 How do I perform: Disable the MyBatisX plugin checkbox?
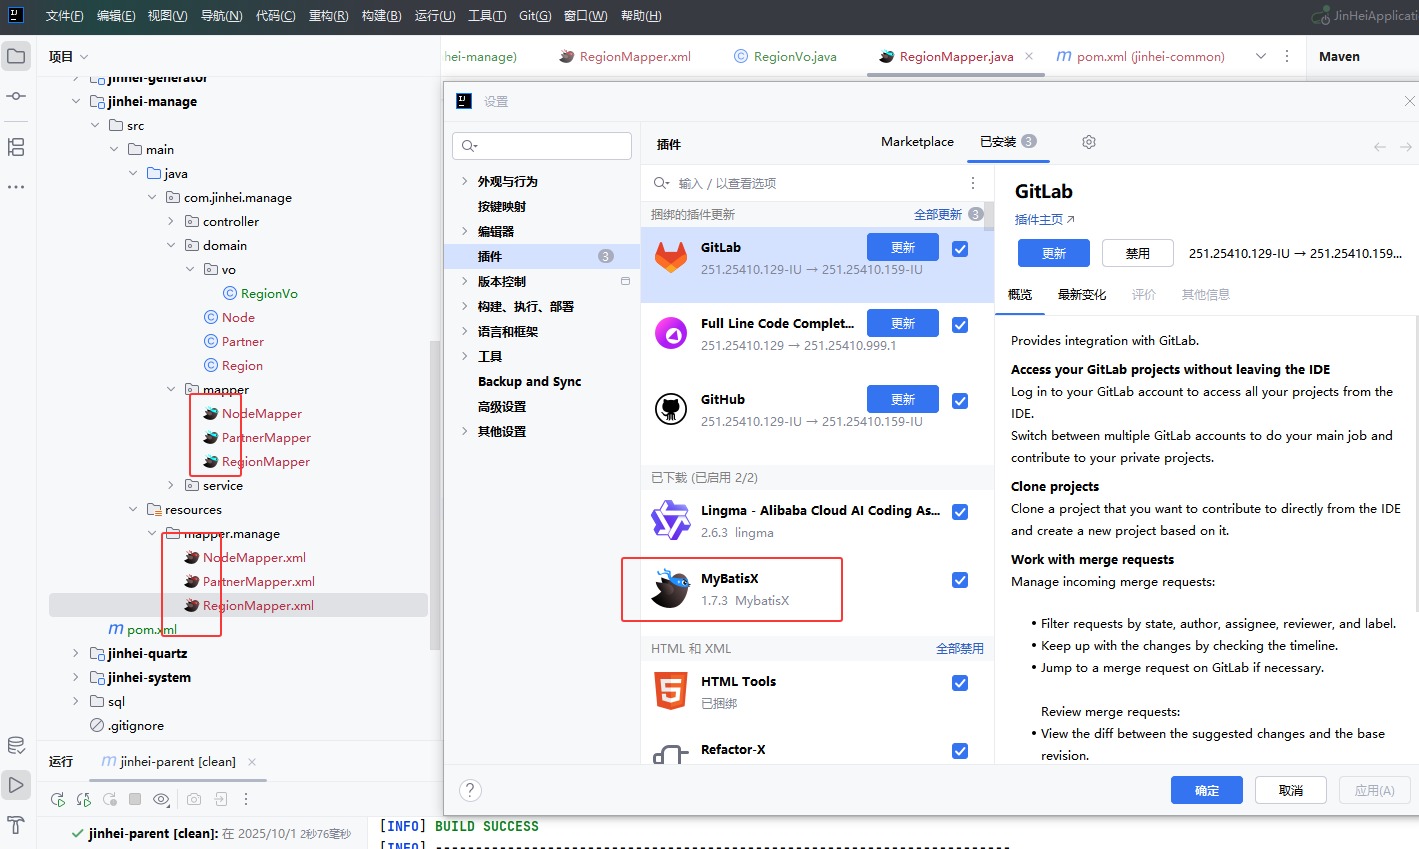960,580
